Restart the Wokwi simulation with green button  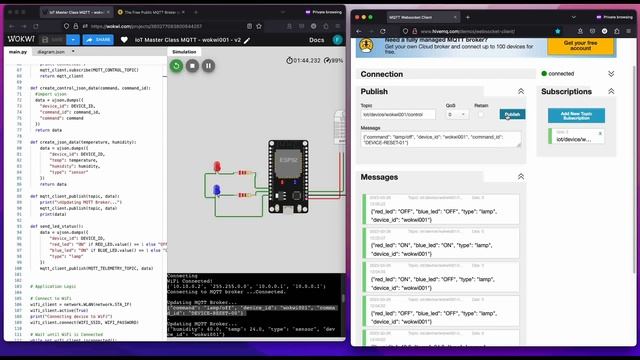176,66
